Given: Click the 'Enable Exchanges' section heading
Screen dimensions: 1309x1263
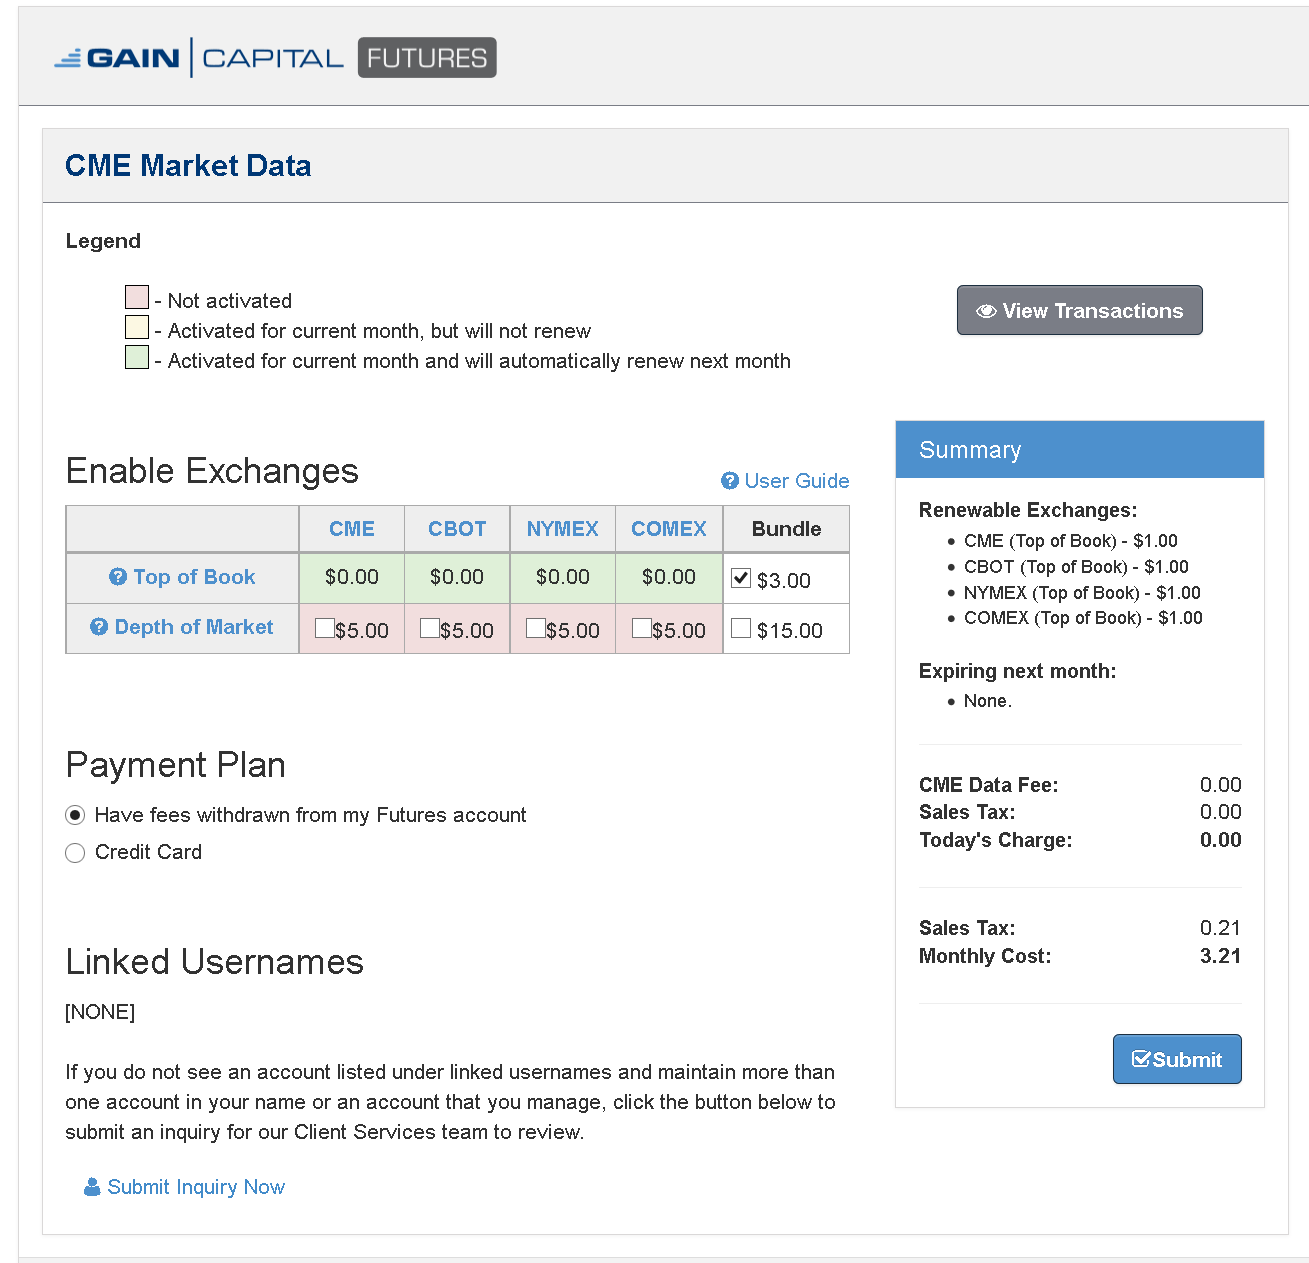Looking at the screenshot, I should point(212,471).
